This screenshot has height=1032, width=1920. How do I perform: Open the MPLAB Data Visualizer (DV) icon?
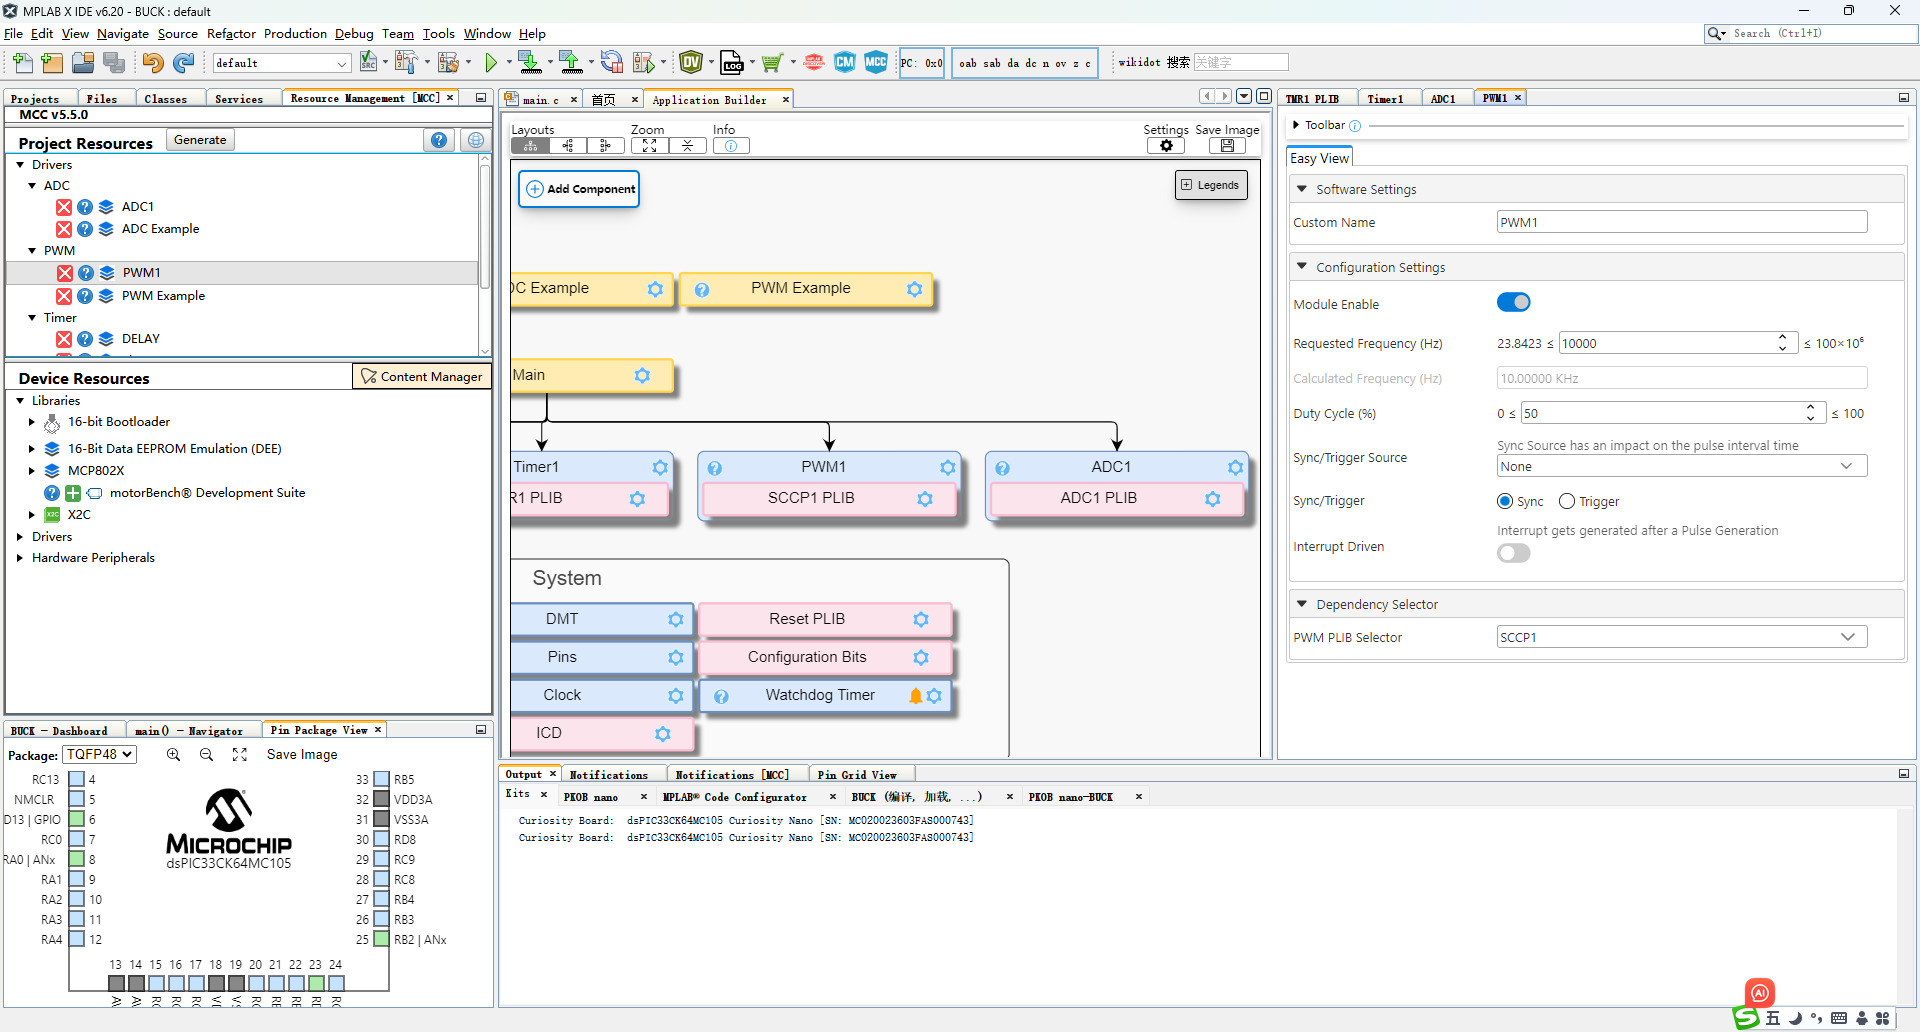tap(691, 63)
